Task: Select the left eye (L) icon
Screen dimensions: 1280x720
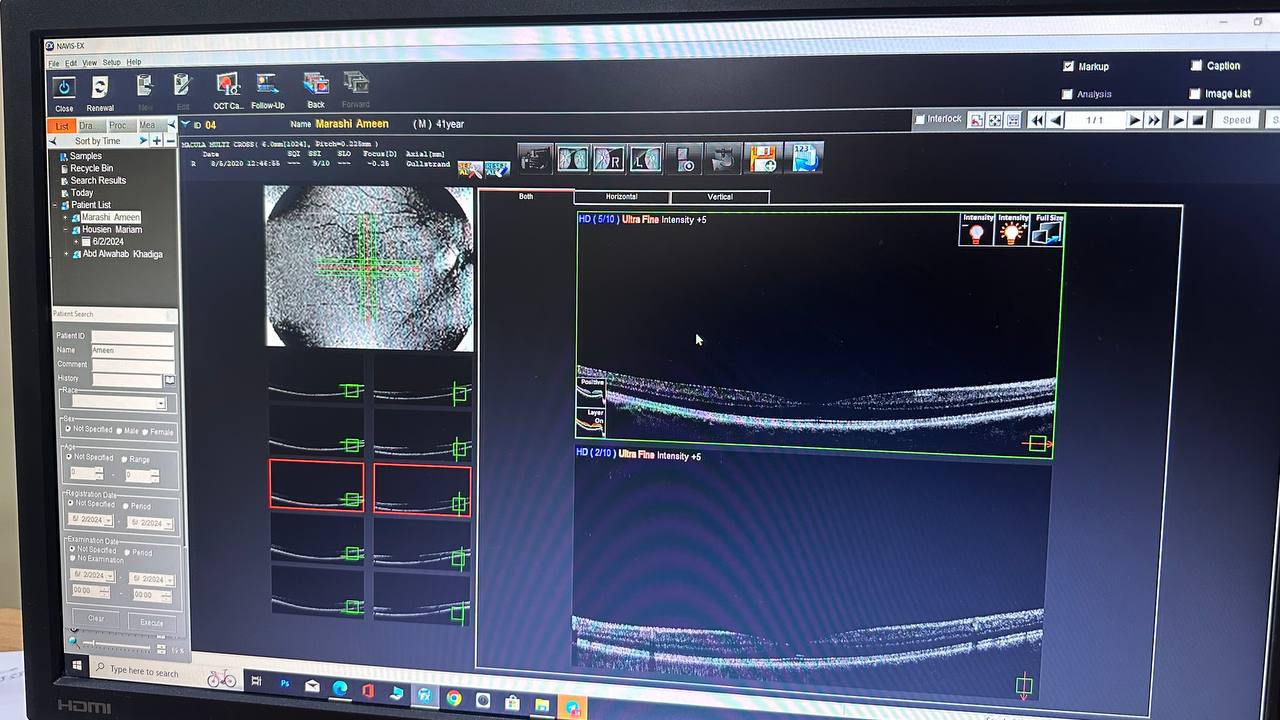Action: click(645, 159)
